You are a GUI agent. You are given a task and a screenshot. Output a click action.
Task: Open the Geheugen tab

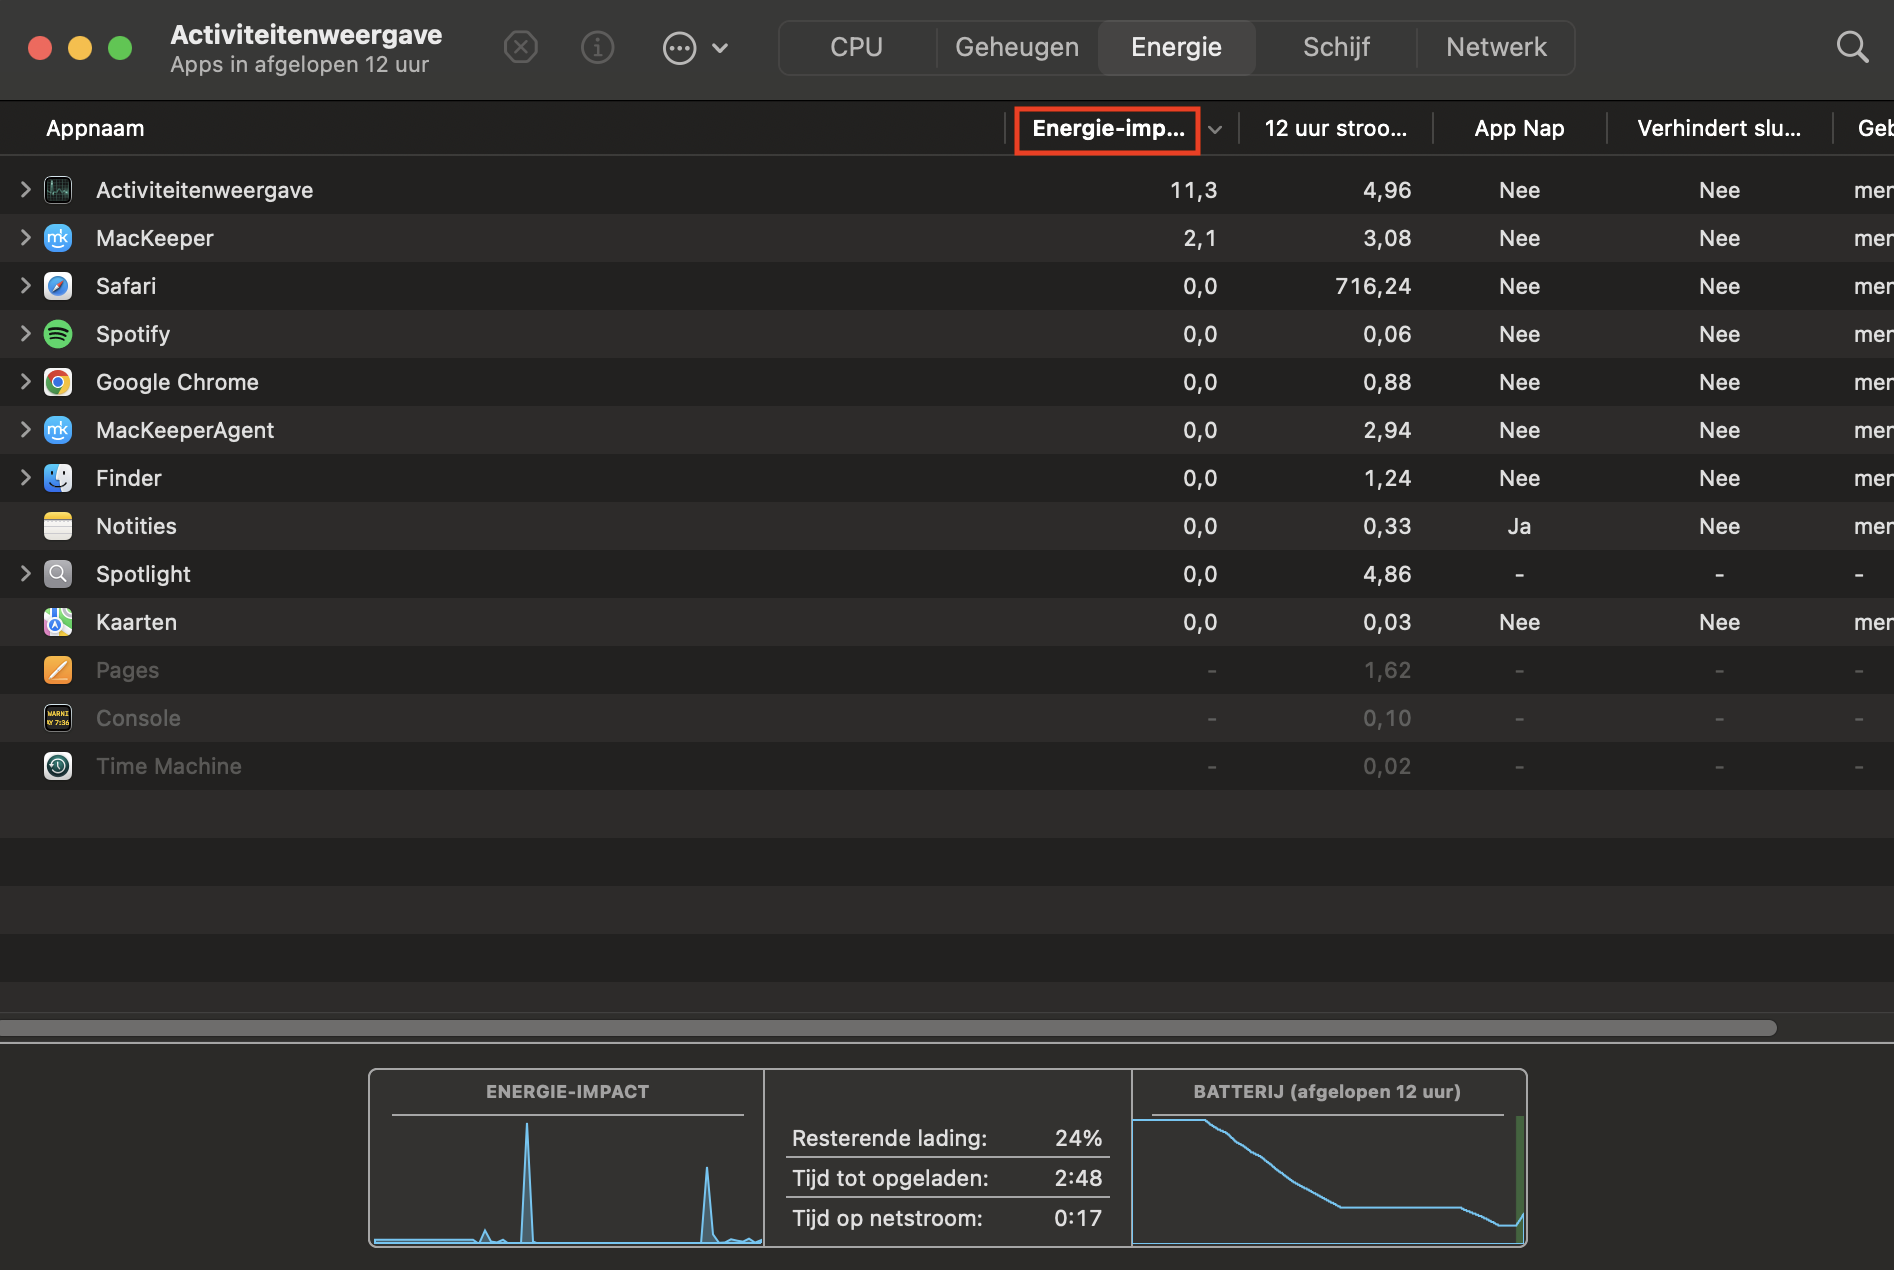[x=1016, y=47]
